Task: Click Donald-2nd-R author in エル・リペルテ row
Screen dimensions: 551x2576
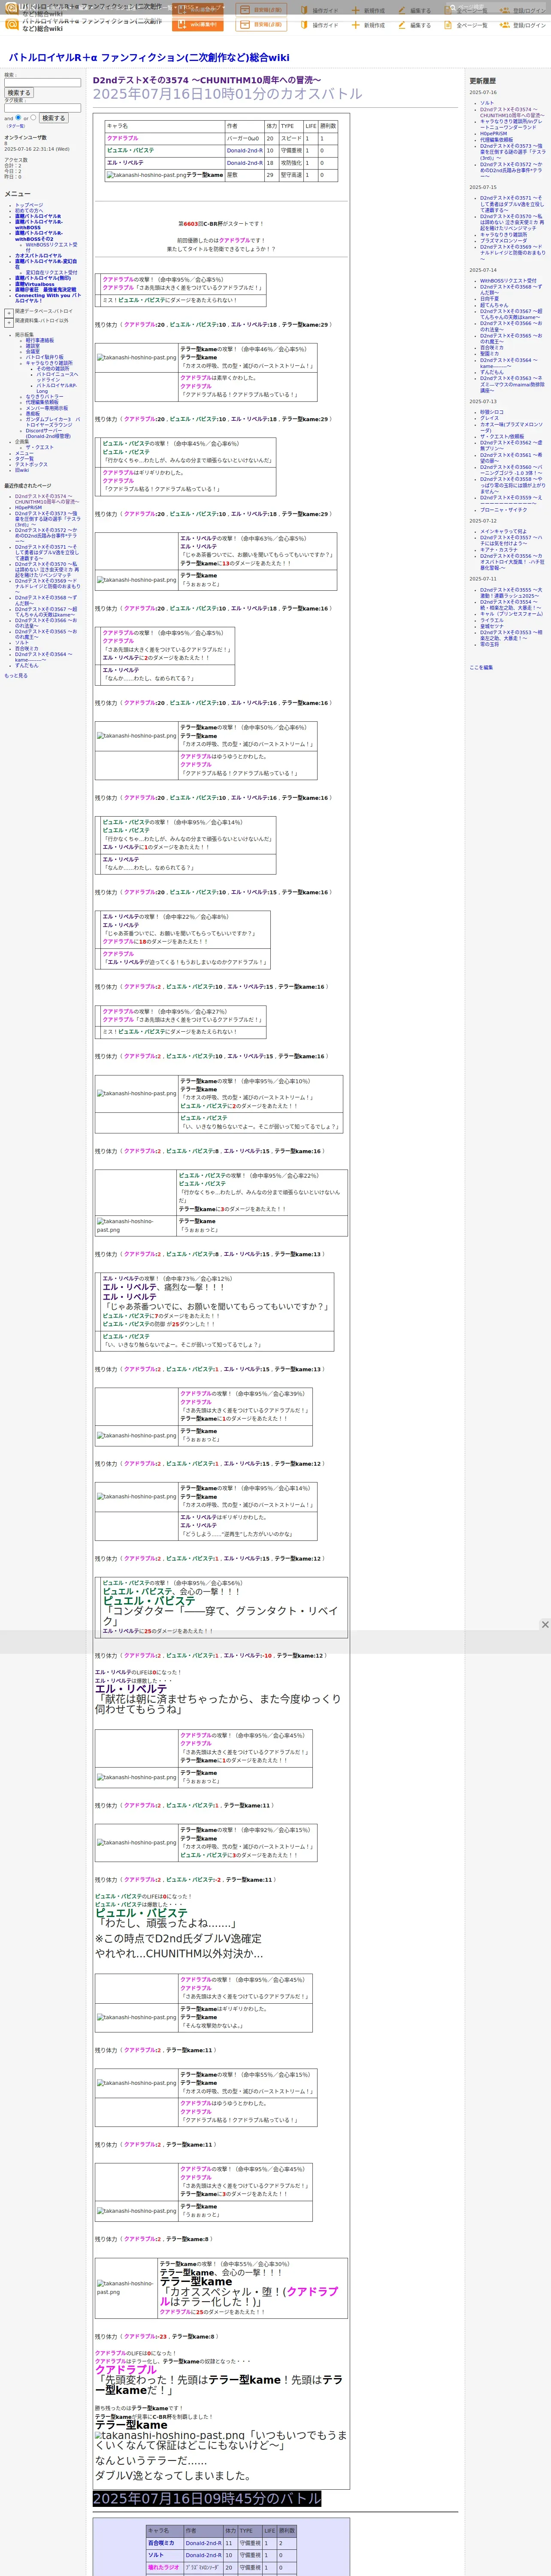Action: click(x=245, y=163)
